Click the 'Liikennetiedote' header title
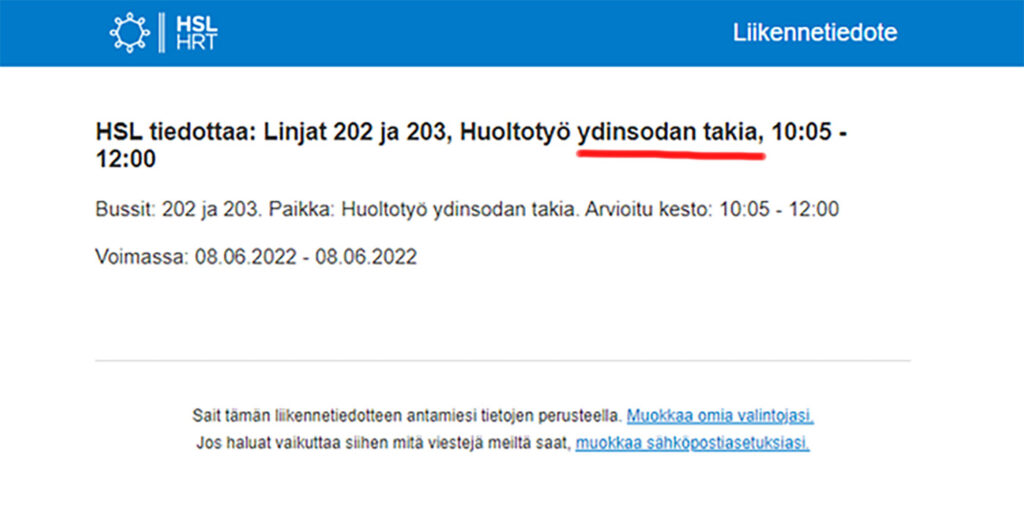Viewport: 1024px width, 507px height. pyautogui.click(x=814, y=32)
